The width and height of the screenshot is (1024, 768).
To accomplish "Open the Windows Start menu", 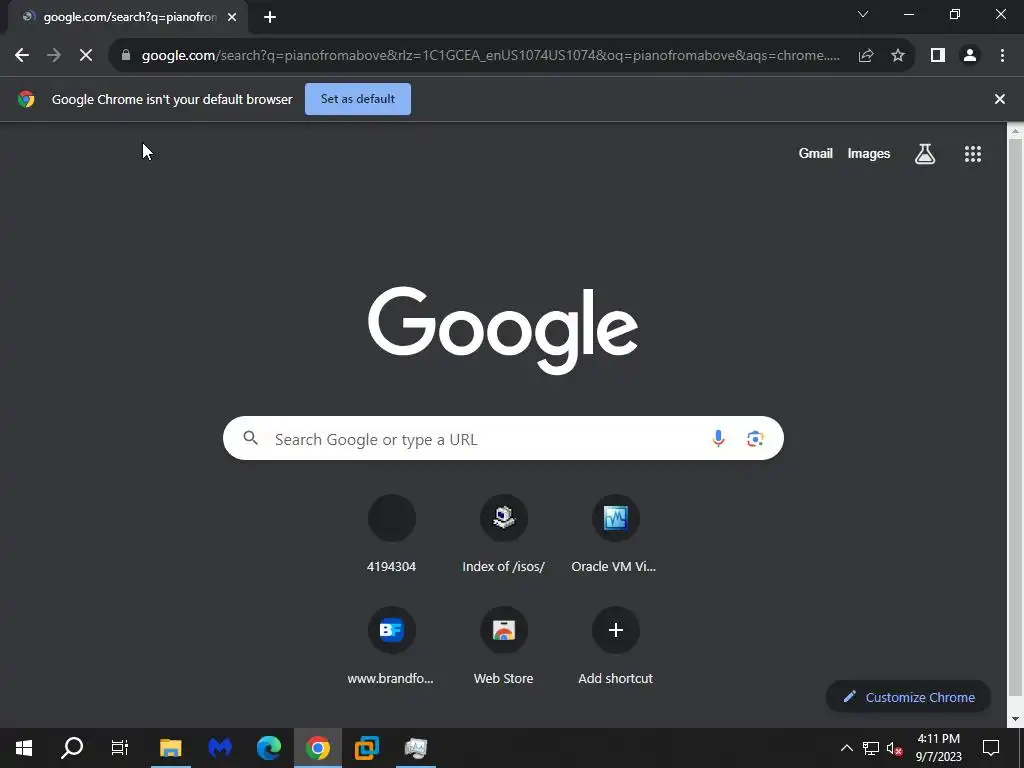I will [24, 748].
